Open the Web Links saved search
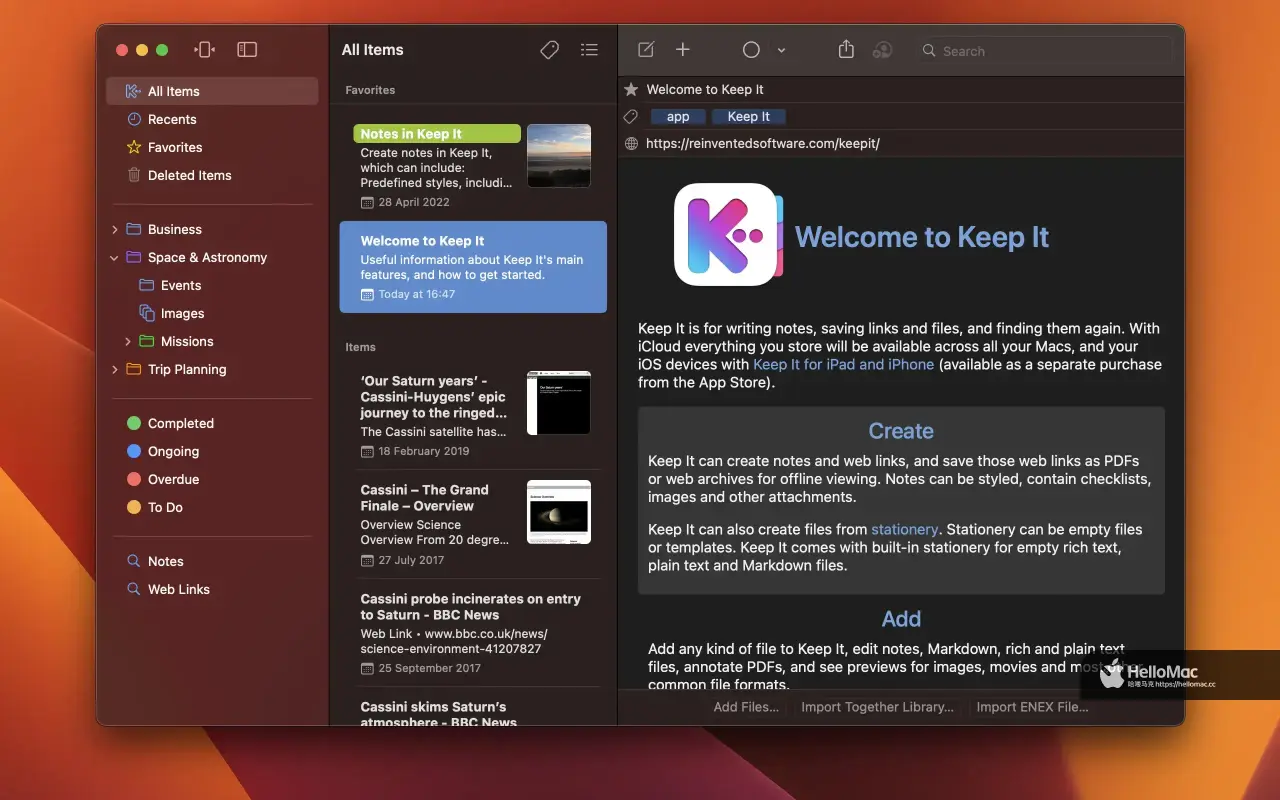Viewport: 1280px width, 800px height. [179, 589]
